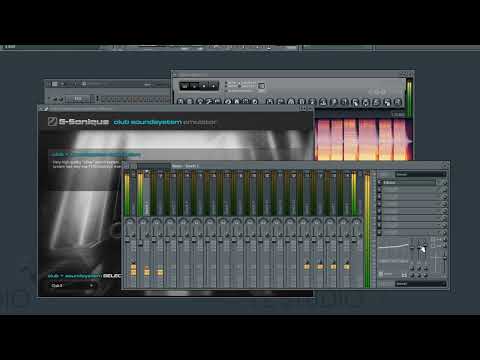Screen dimensions: 480x360
Task: Close the mixer window
Action: coord(445,166)
